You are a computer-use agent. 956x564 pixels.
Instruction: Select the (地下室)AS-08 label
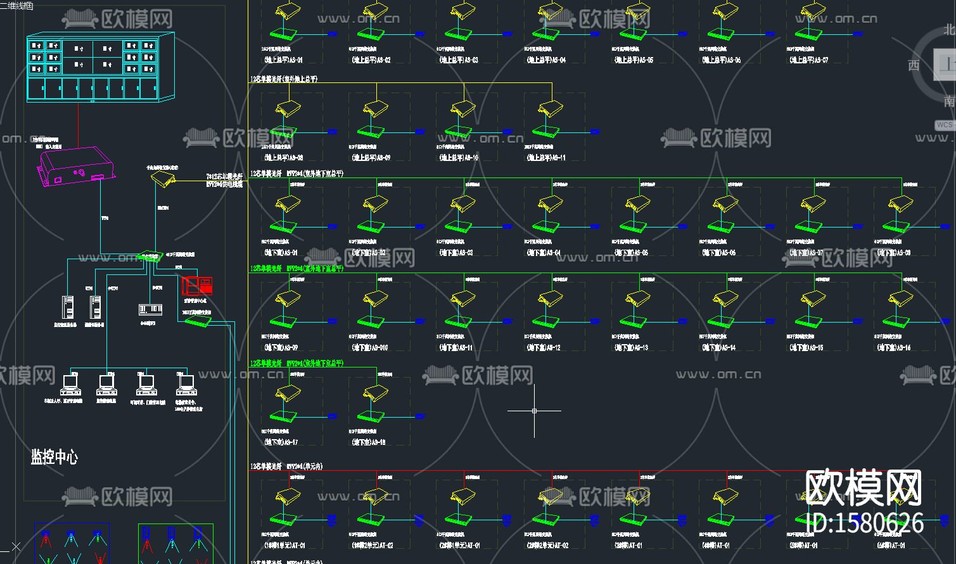tap(893, 252)
